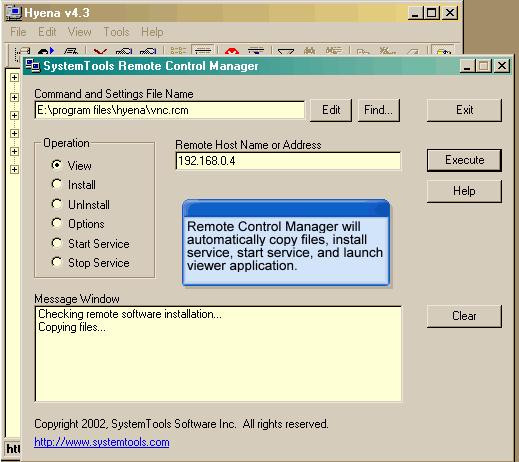Open the www.systemtools.com link
Viewport: 519px width, 462px height.
pyautogui.click(x=102, y=442)
